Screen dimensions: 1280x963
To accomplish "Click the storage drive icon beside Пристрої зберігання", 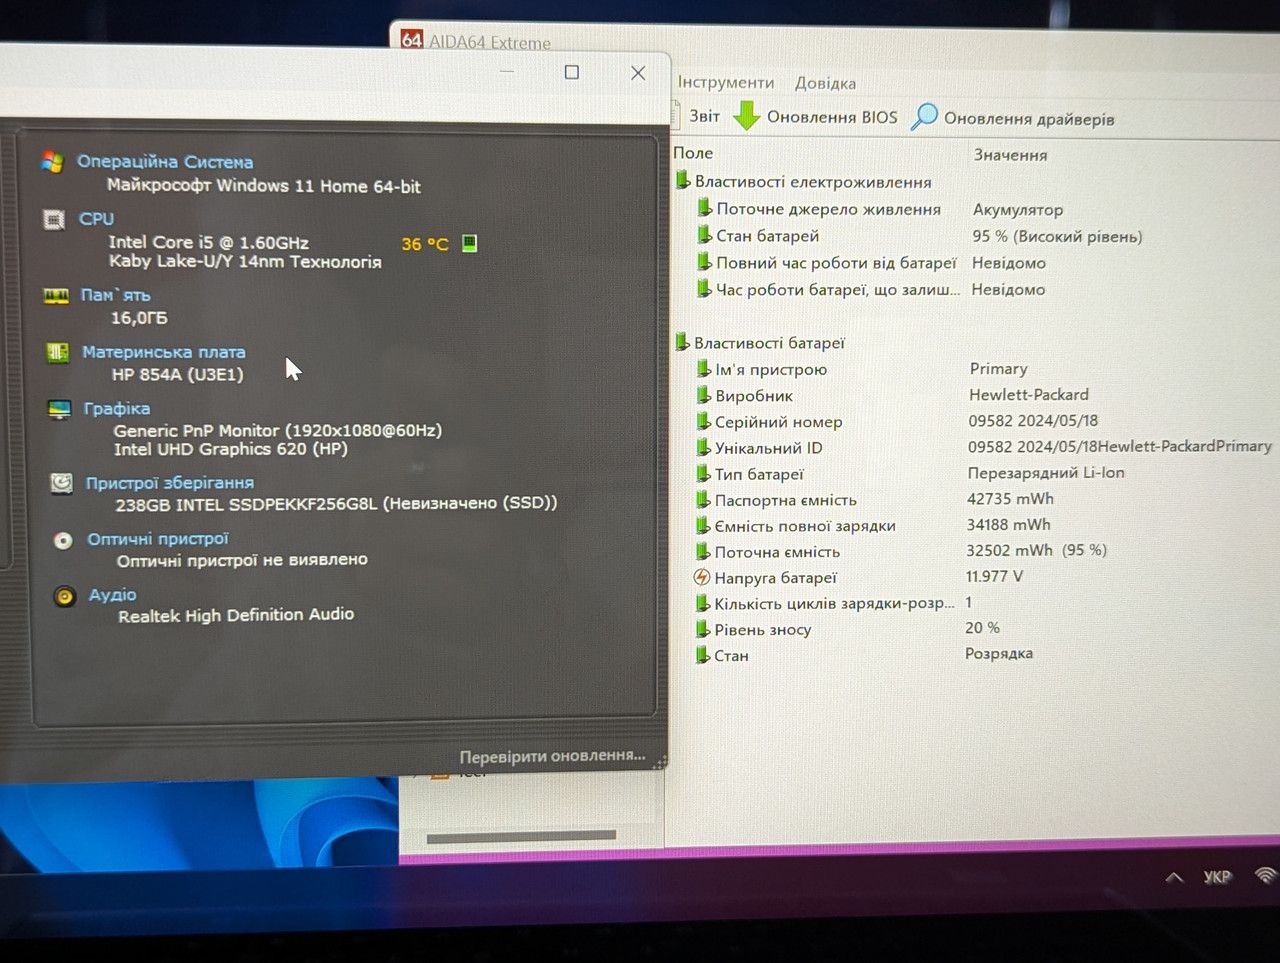I will click(x=62, y=483).
